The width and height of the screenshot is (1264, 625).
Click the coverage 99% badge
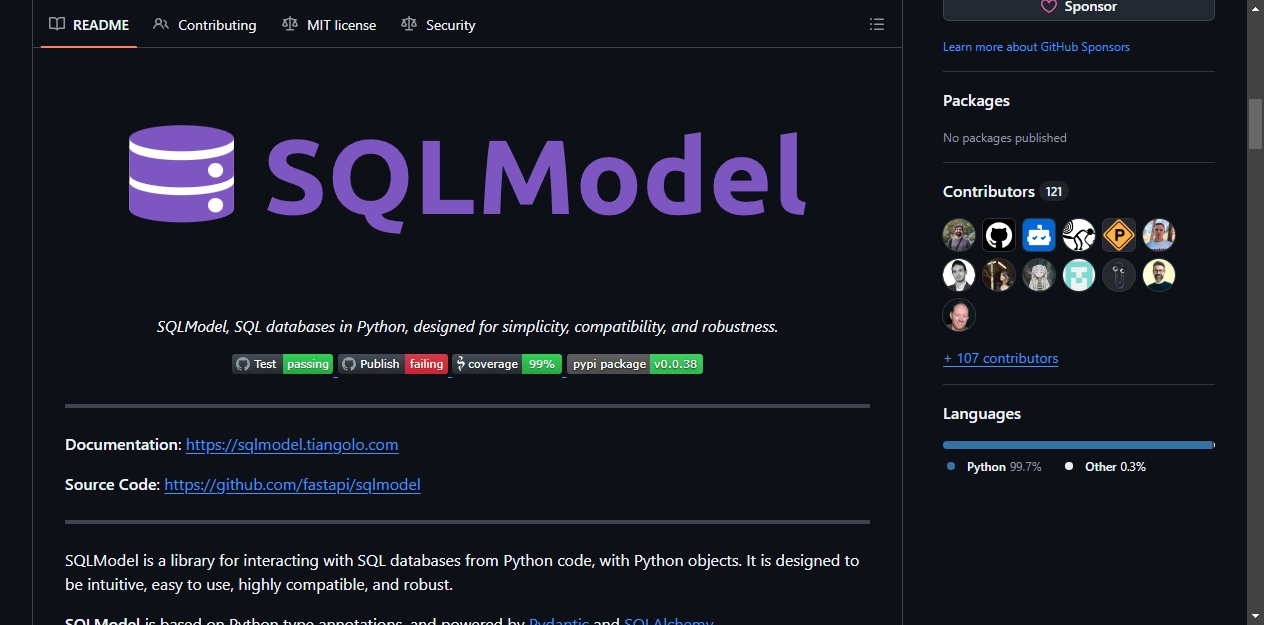tap(507, 364)
